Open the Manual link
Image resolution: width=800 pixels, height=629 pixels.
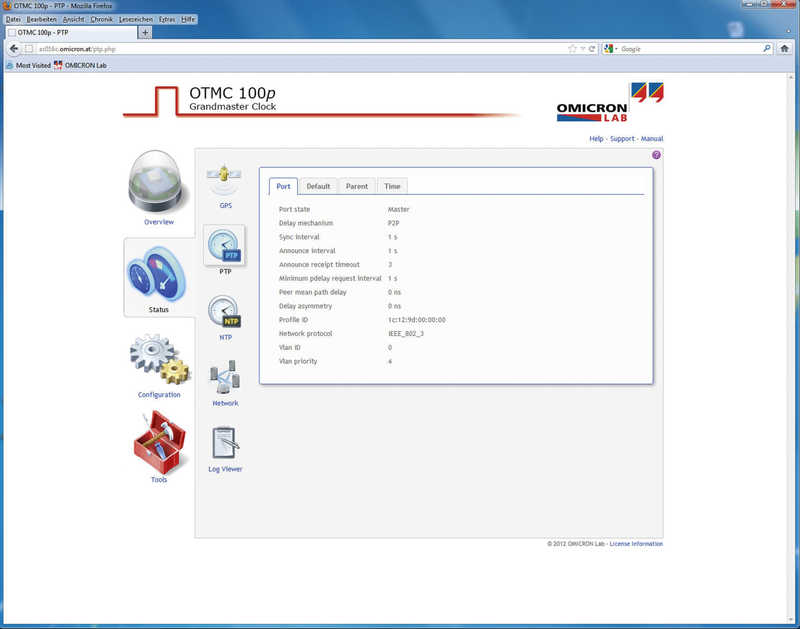[x=652, y=139]
